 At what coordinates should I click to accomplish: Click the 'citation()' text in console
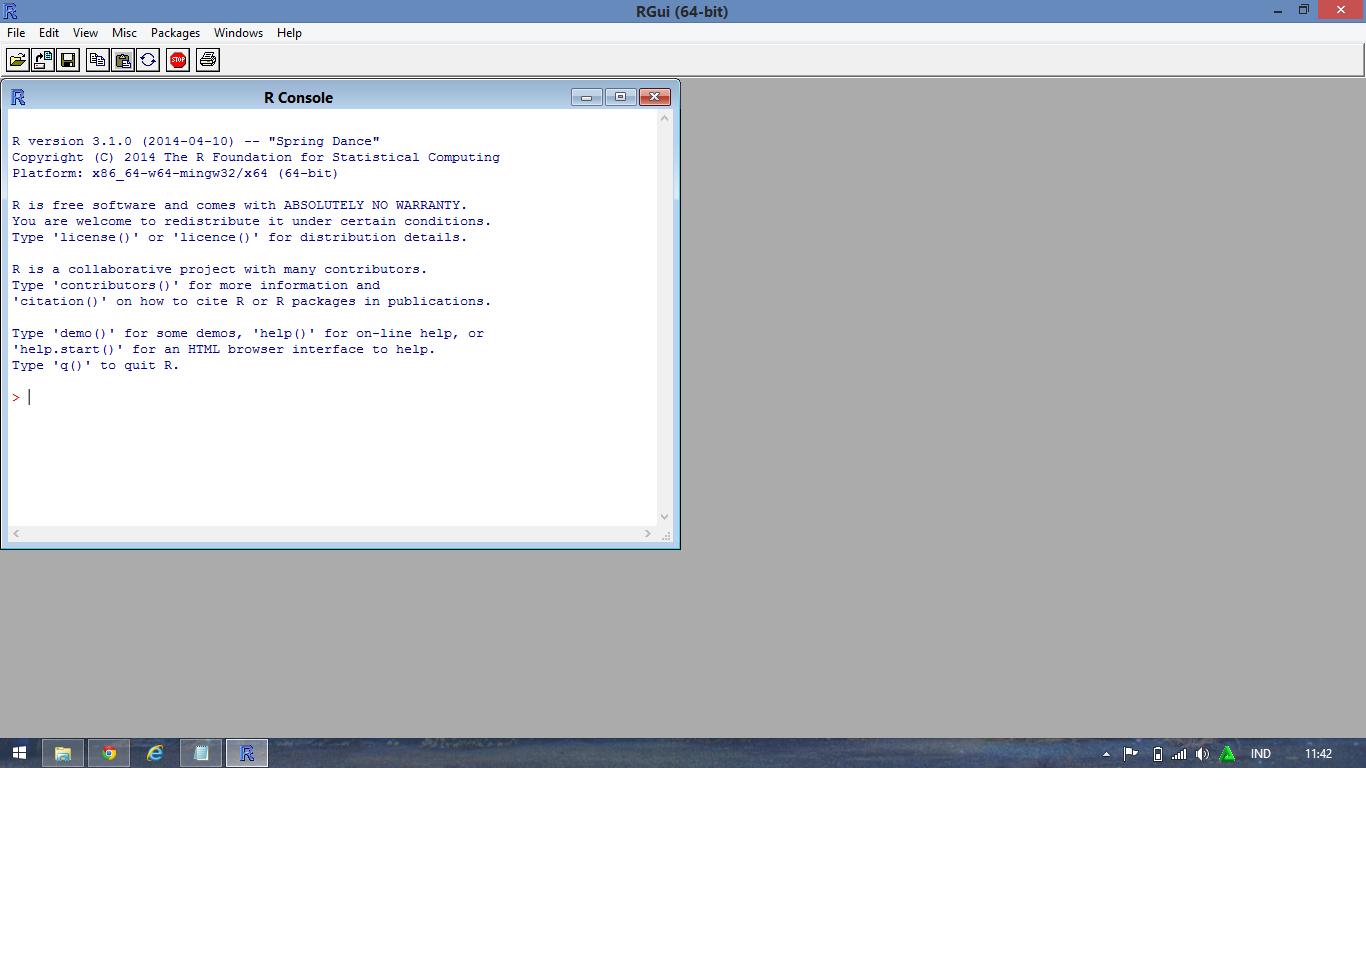[x=60, y=301]
